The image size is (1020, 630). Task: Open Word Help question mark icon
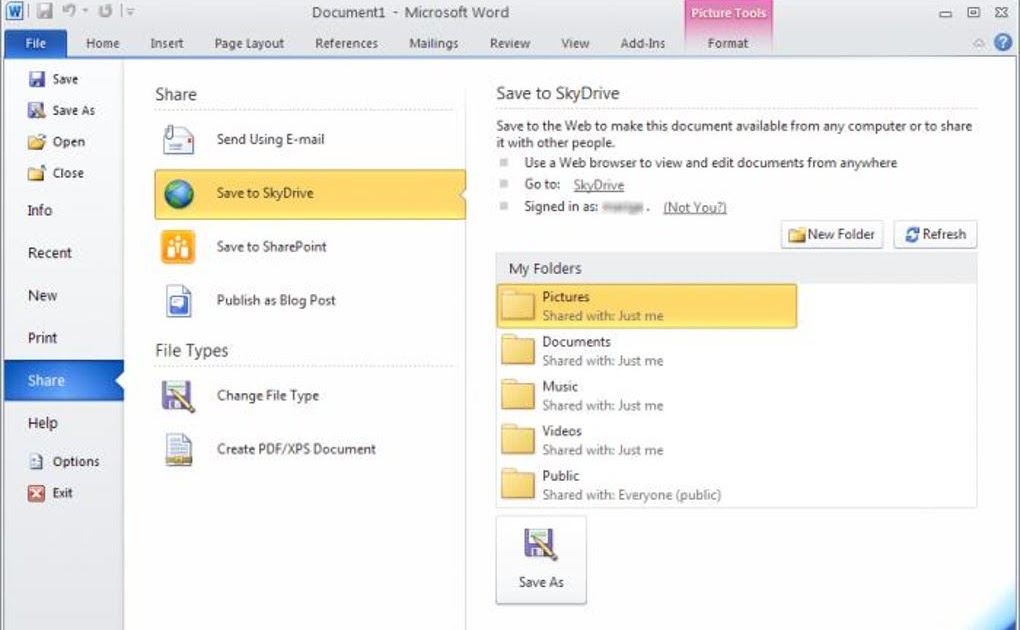pos(1003,42)
